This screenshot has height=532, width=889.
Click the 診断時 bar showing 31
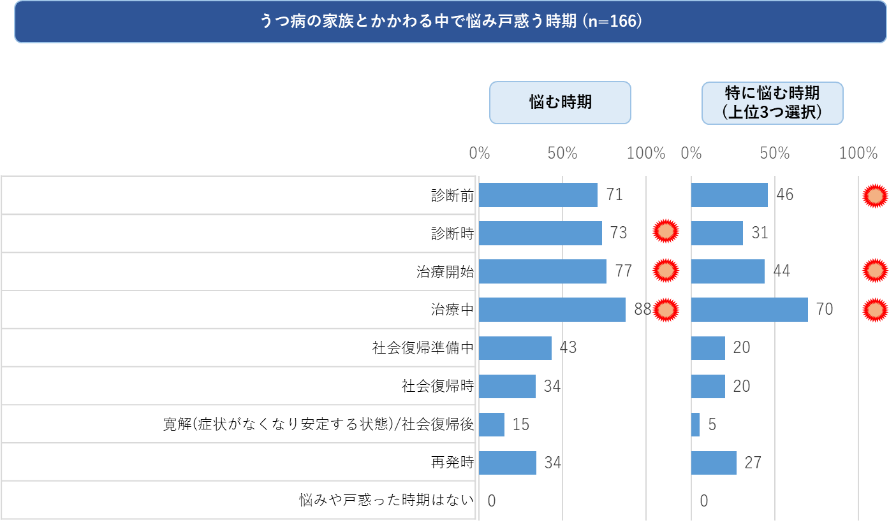coord(717,233)
